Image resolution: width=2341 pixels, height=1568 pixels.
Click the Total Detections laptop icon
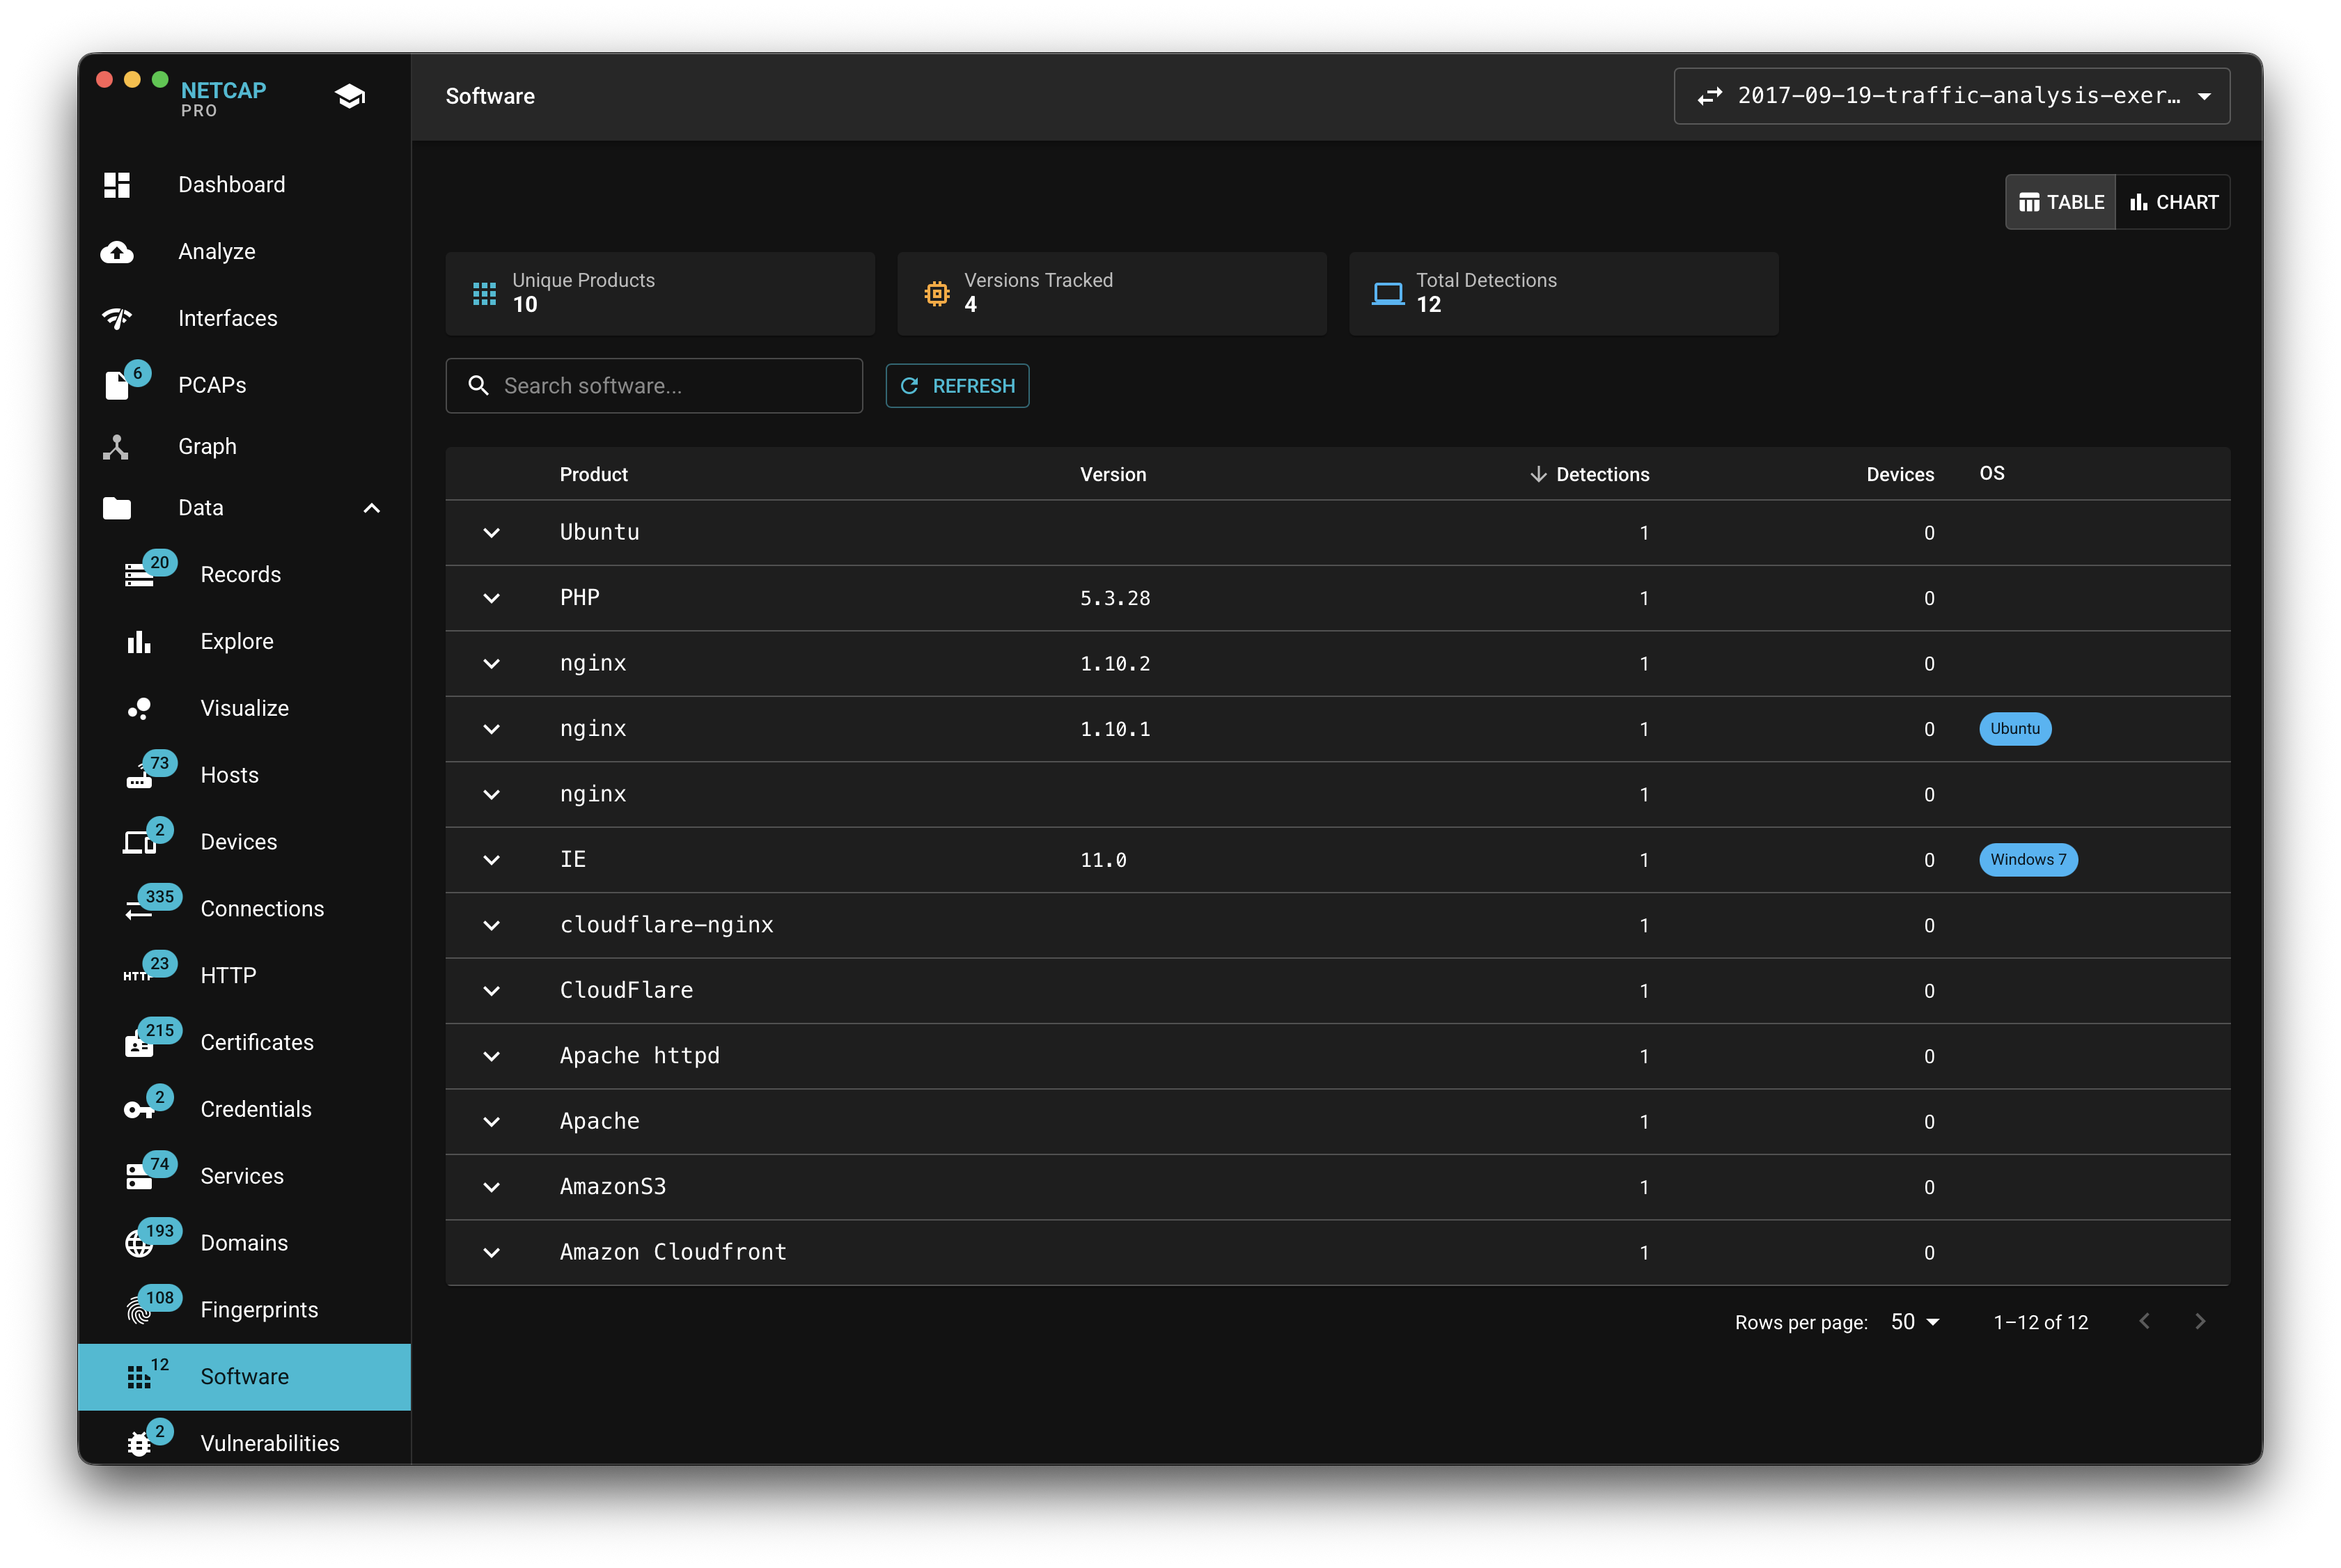tap(1388, 293)
